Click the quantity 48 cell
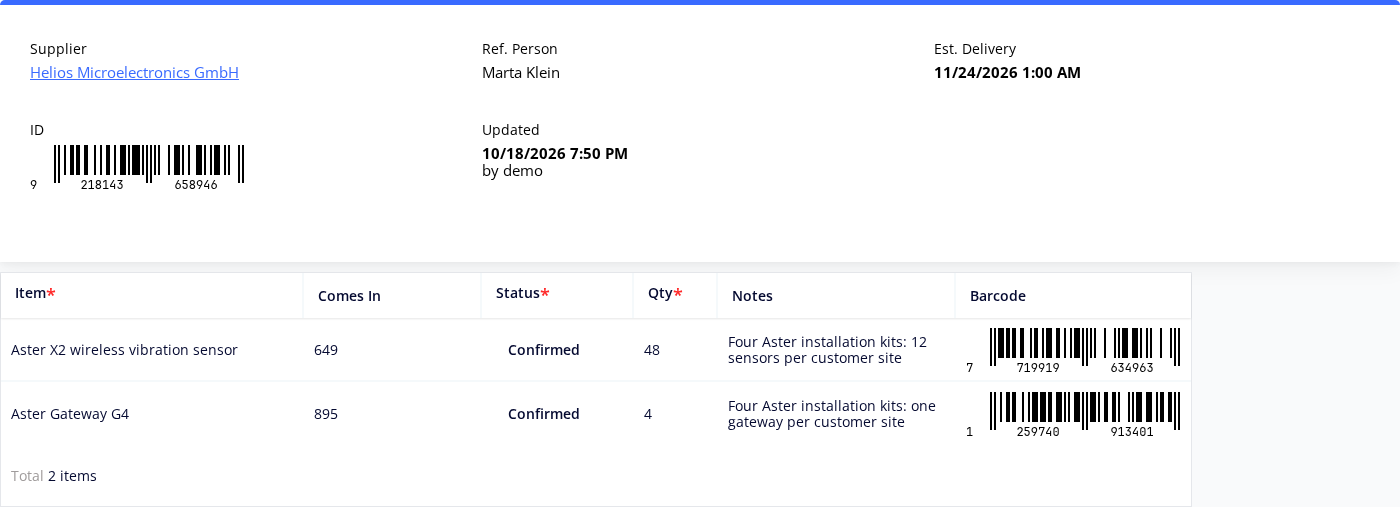Screen dimensions: 1400x507 click(x=675, y=350)
